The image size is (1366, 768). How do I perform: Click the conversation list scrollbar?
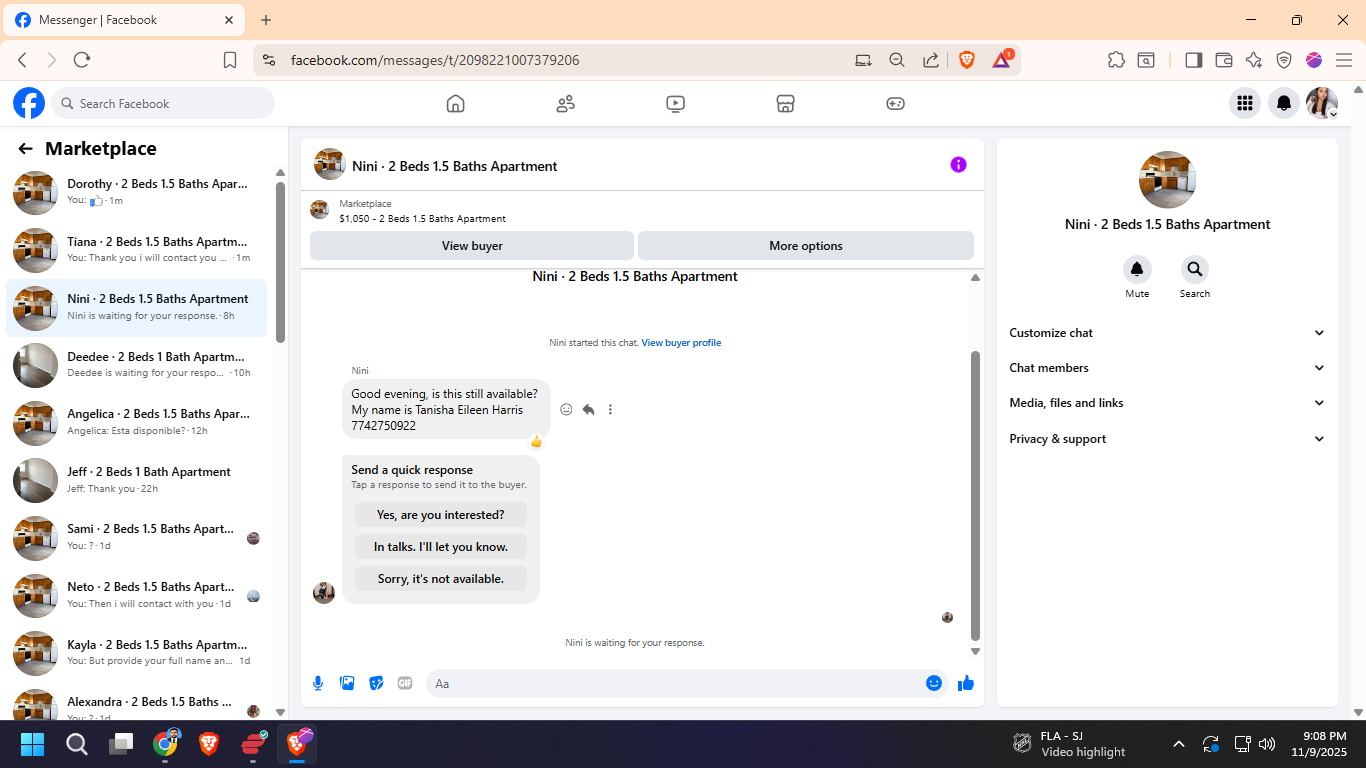[281, 262]
